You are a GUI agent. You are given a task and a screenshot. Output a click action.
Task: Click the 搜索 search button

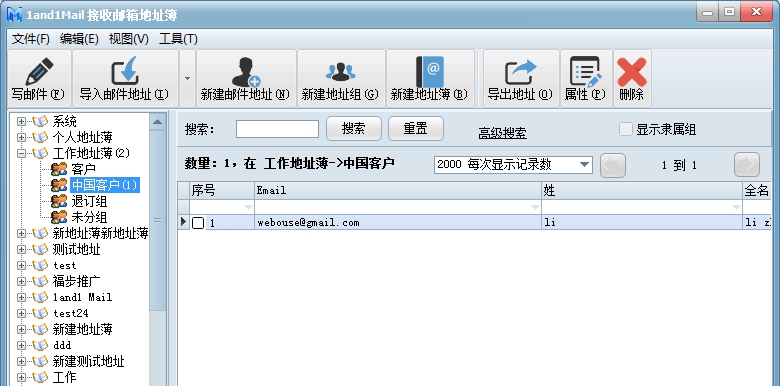[x=354, y=129]
